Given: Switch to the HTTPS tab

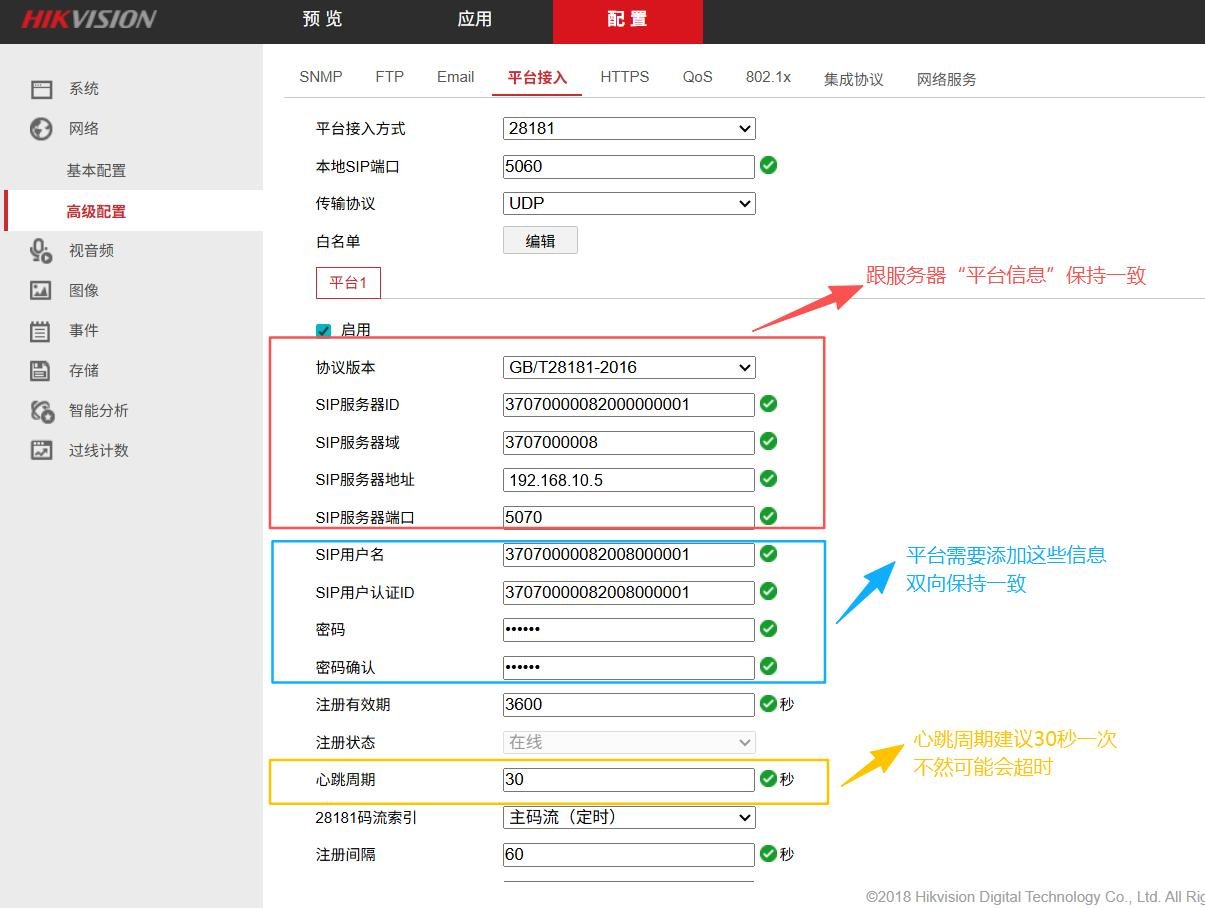Looking at the screenshot, I should (x=625, y=77).
